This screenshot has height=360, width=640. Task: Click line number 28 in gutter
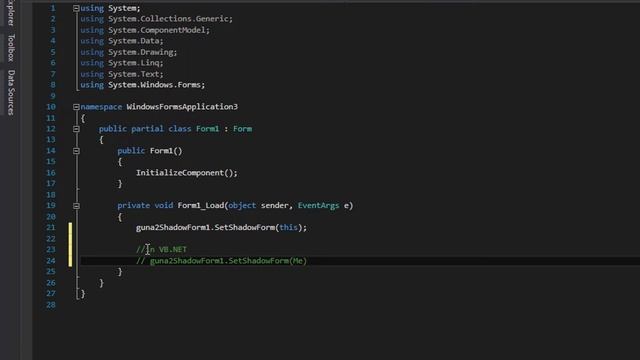point(51,305)
